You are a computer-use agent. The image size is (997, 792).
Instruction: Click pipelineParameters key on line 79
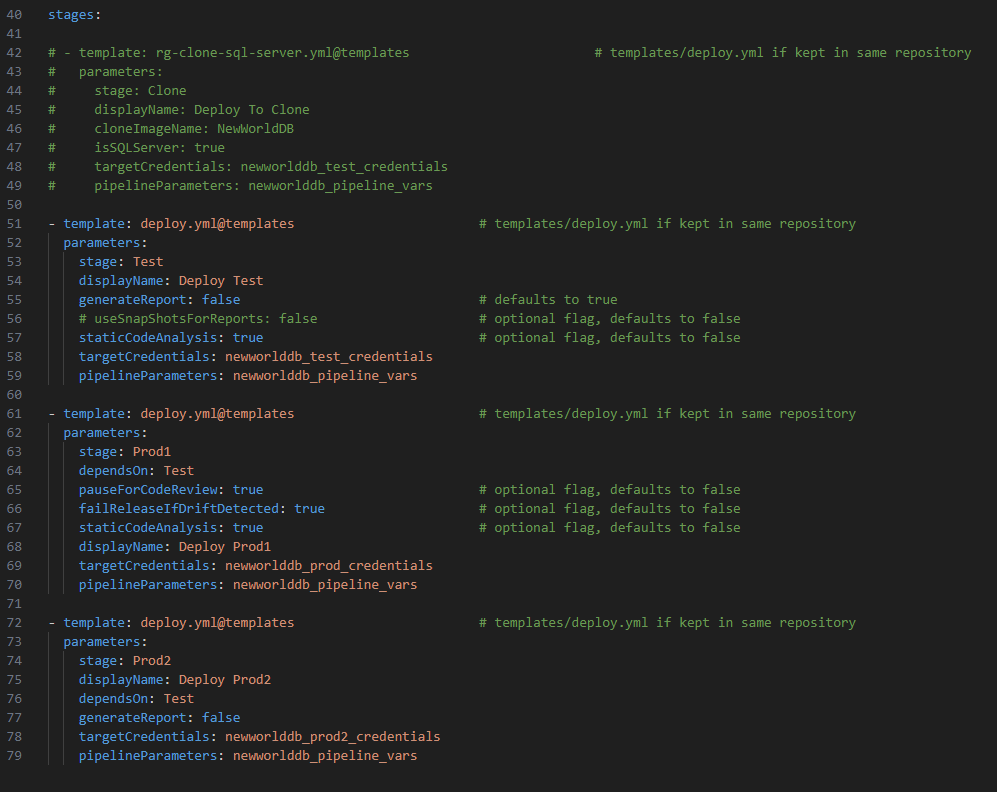pyautogui.click(x=148, y=756)
